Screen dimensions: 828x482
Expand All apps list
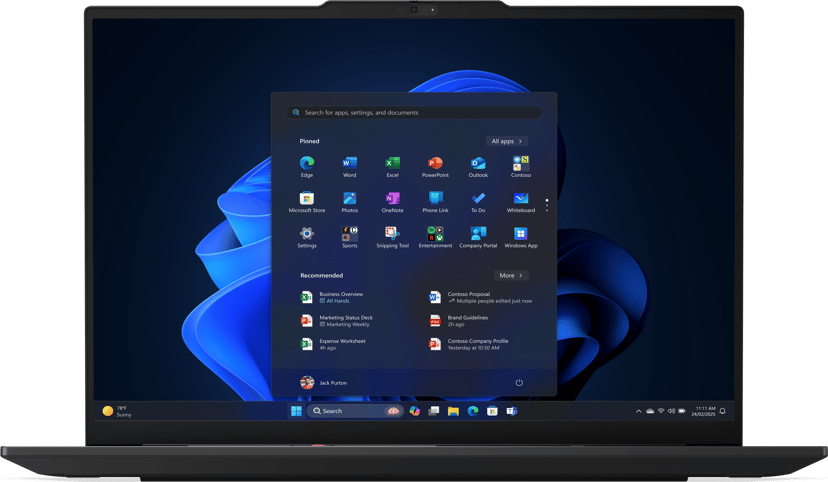click(507, 141)
